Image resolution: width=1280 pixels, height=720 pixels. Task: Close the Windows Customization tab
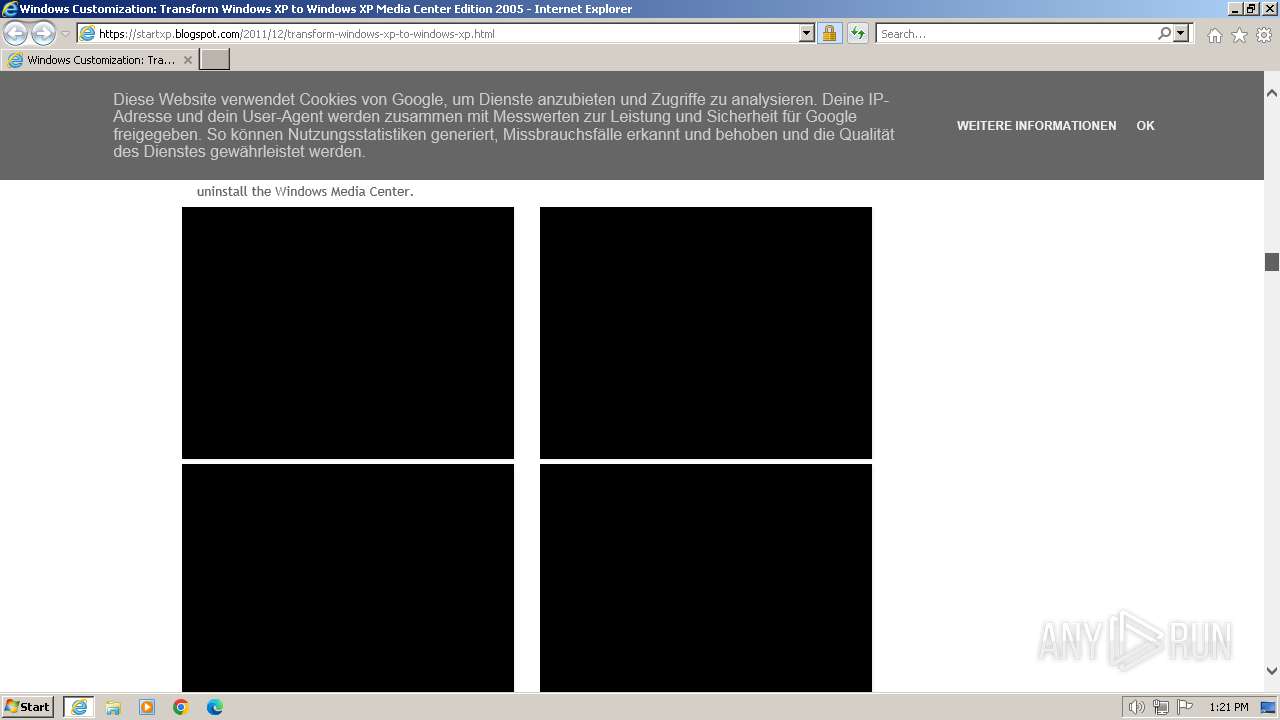pos(187,60)
